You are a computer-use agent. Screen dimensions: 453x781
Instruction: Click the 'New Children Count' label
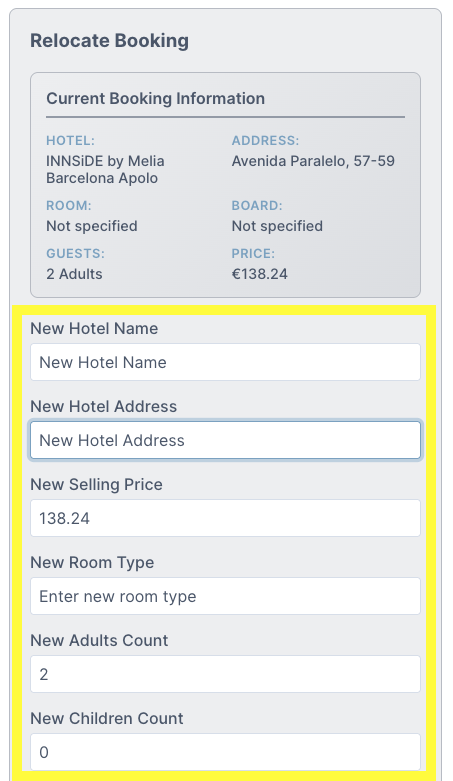pyautogui.click(x=107, y=718)
